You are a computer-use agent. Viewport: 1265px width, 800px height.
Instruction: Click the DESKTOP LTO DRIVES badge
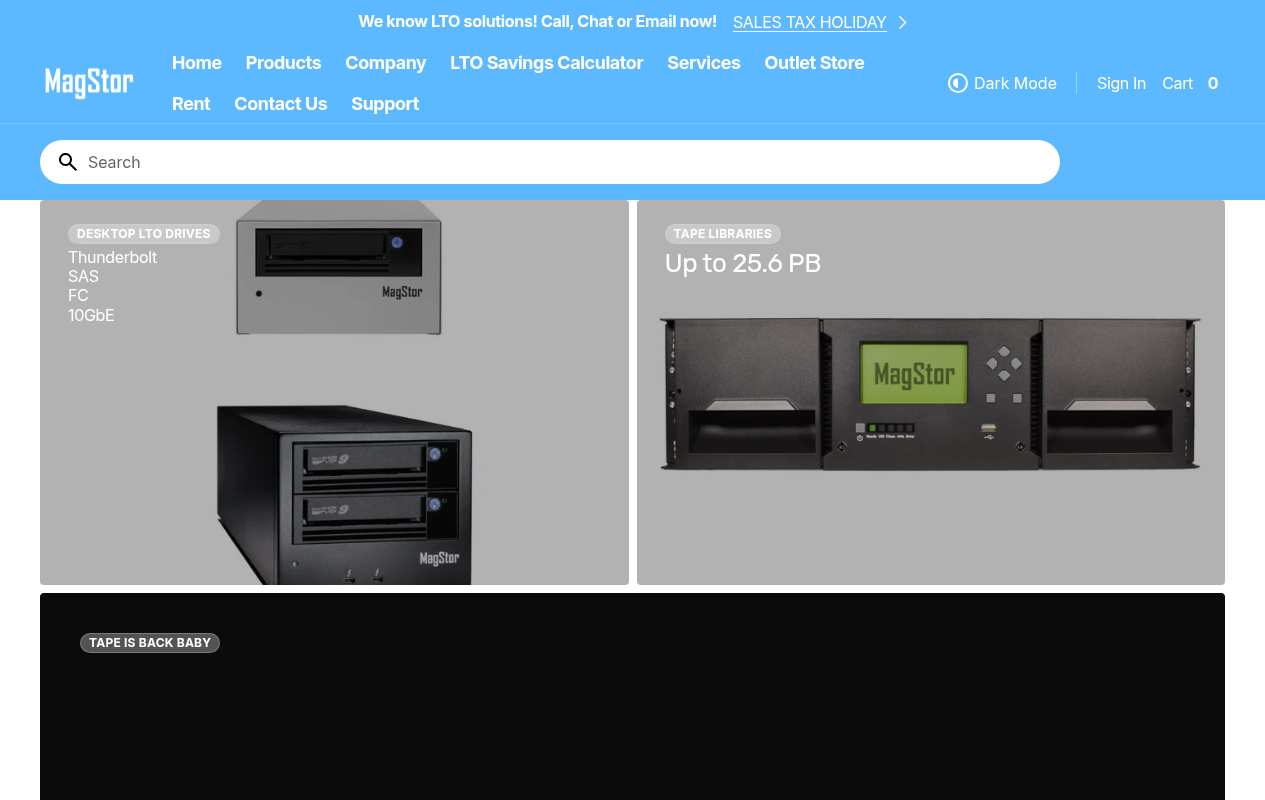click(x=144, y=234)
